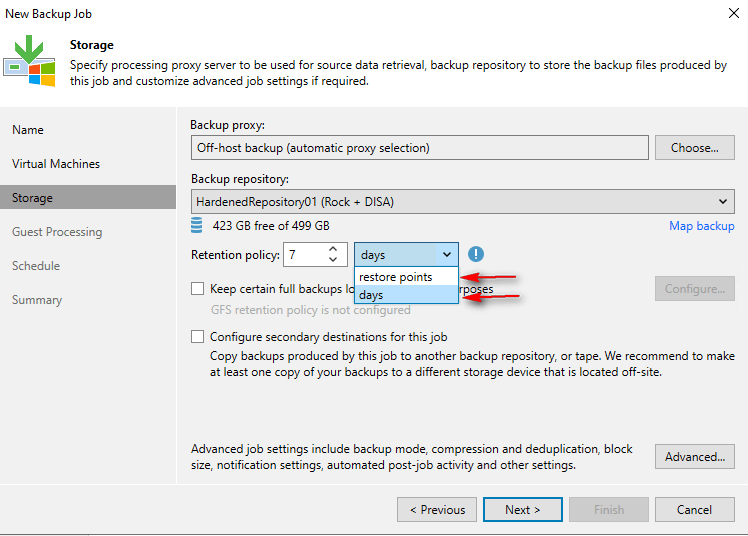Image resolution: width=748 pixels, height=536 pixels.
Task: Enable keep certain full backups checkbox
Action: pyautogui.click(x=198, y=289)
